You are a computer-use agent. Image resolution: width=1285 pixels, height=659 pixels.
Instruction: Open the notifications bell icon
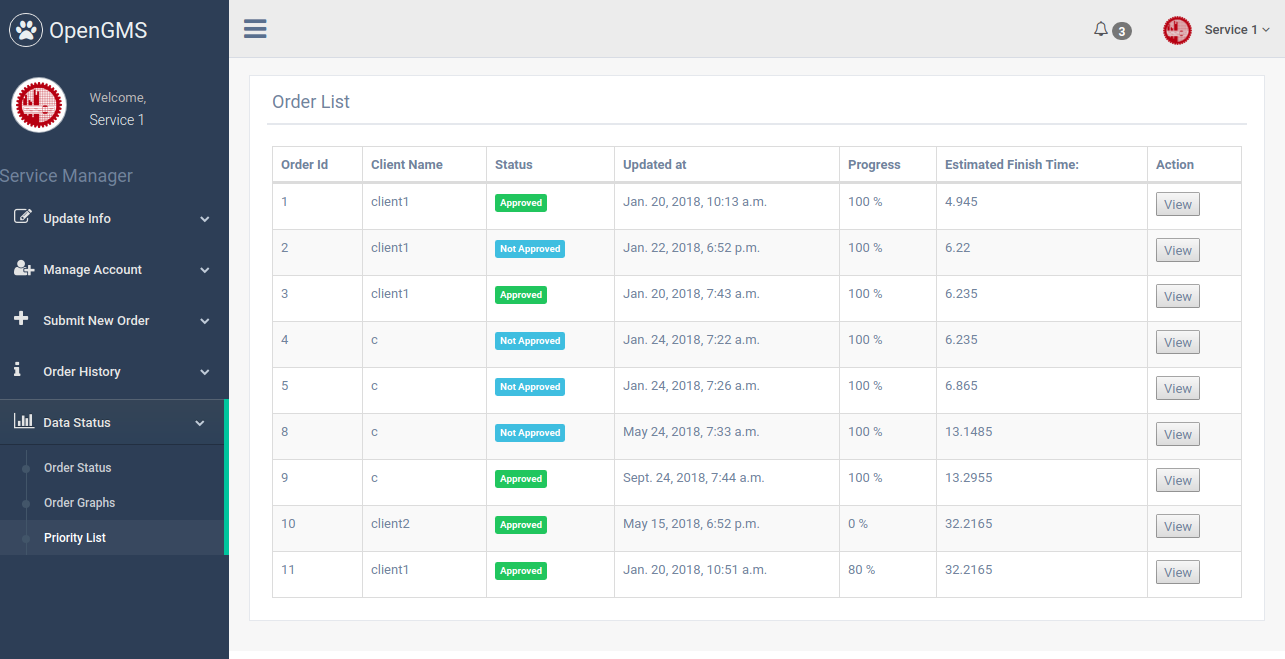1101,29
